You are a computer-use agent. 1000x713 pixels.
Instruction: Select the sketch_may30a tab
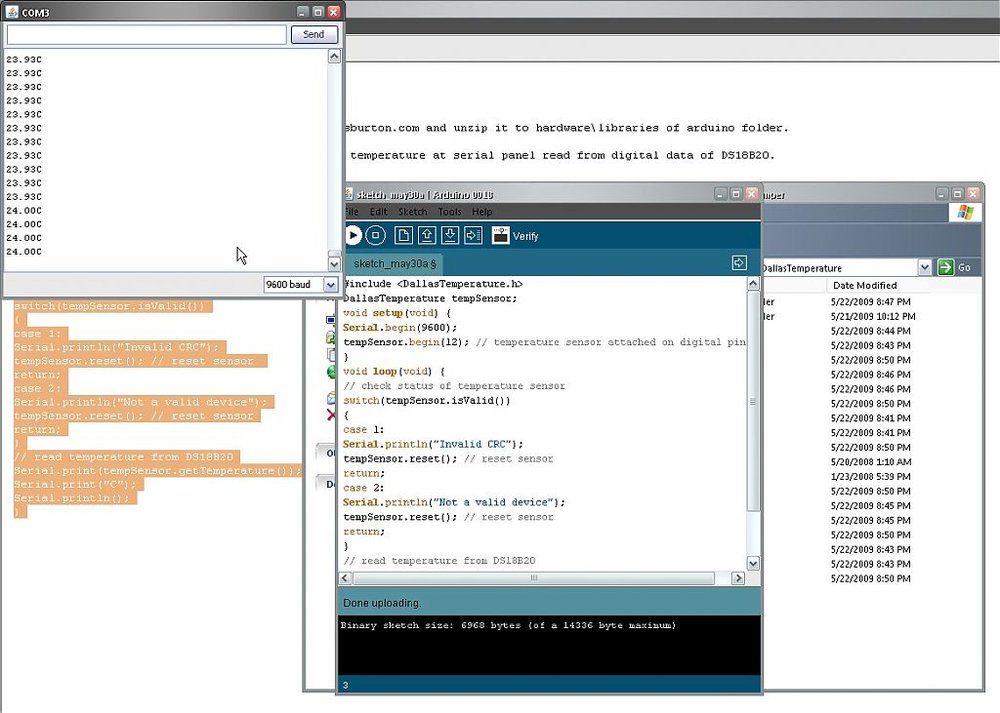[394, 263]
